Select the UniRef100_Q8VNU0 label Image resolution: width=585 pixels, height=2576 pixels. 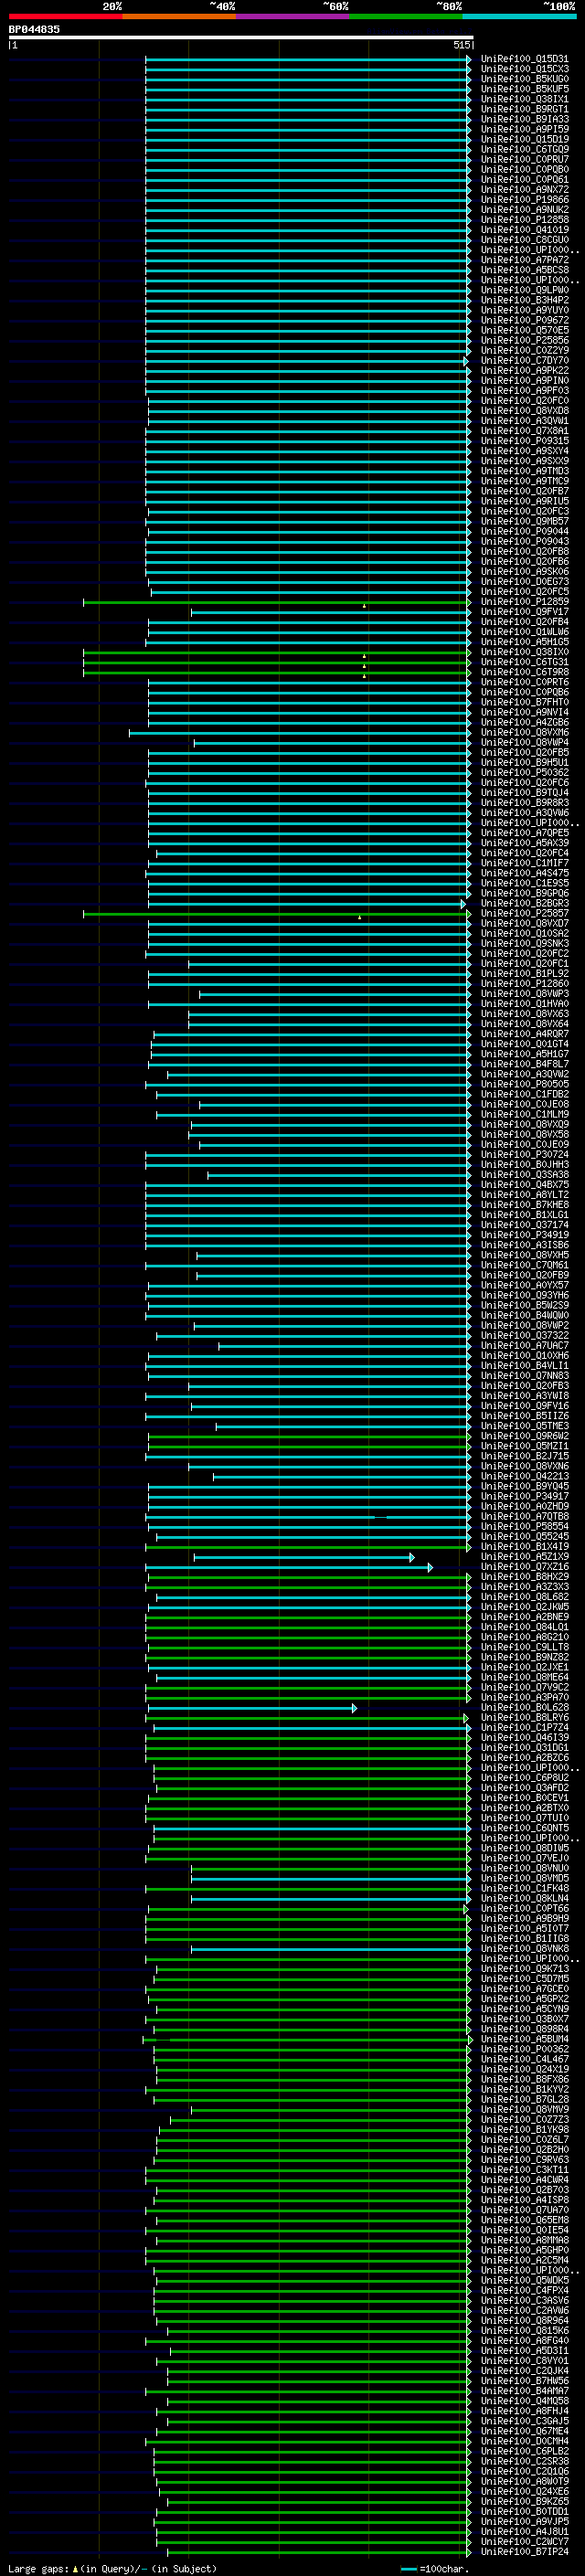coord(525,1868)
